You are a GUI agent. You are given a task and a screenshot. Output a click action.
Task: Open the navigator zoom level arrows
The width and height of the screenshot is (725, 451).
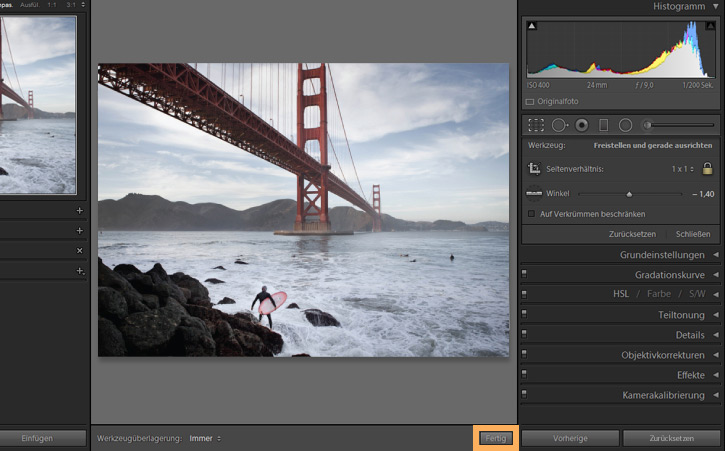pyautogui.click(x=83, y=5)
